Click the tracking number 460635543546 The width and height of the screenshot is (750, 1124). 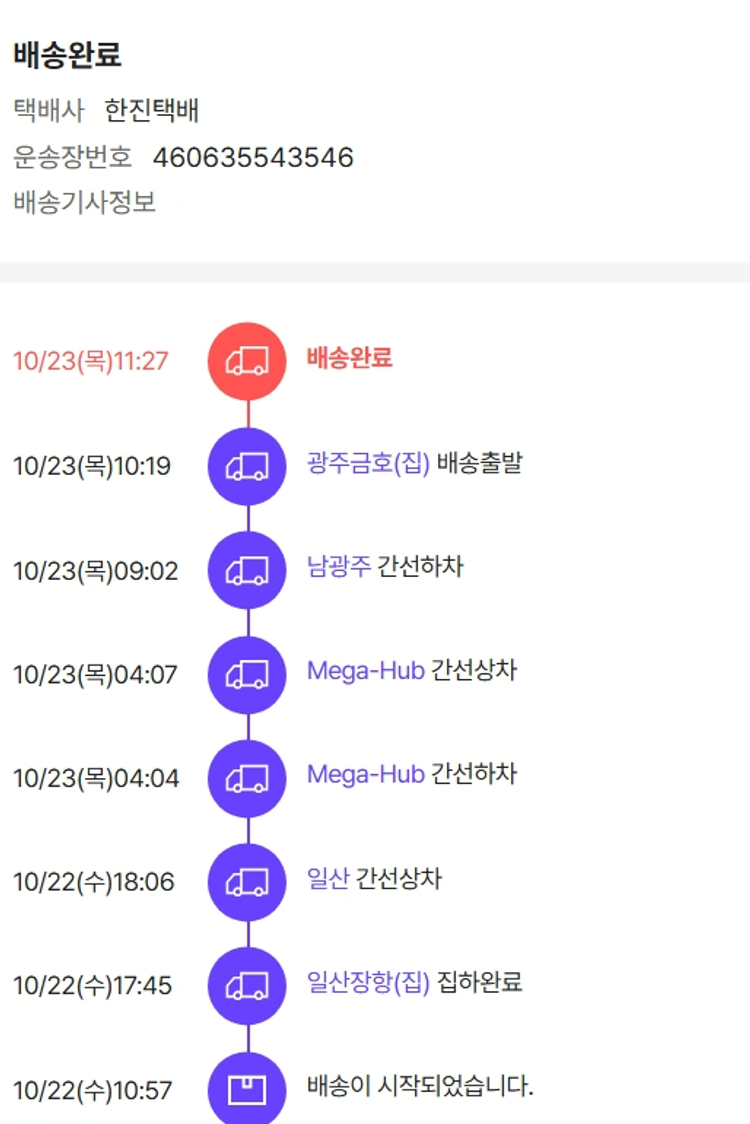click(253, 158)
